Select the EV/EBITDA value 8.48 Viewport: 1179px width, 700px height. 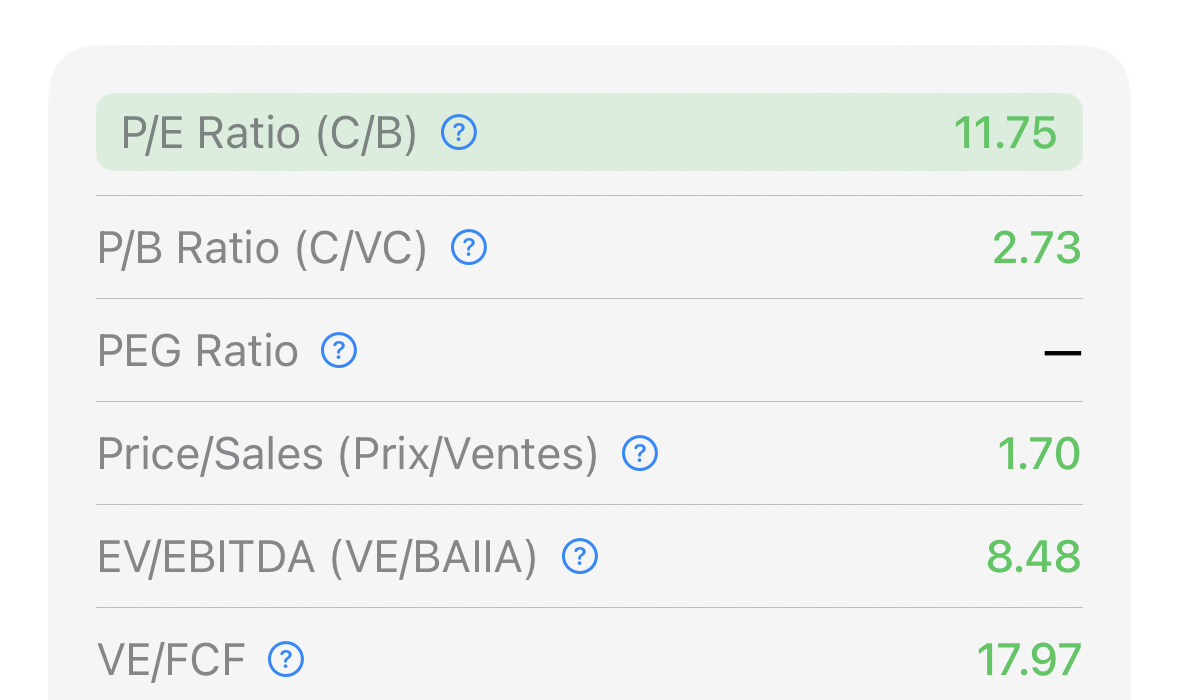[x=1034, y=558]
